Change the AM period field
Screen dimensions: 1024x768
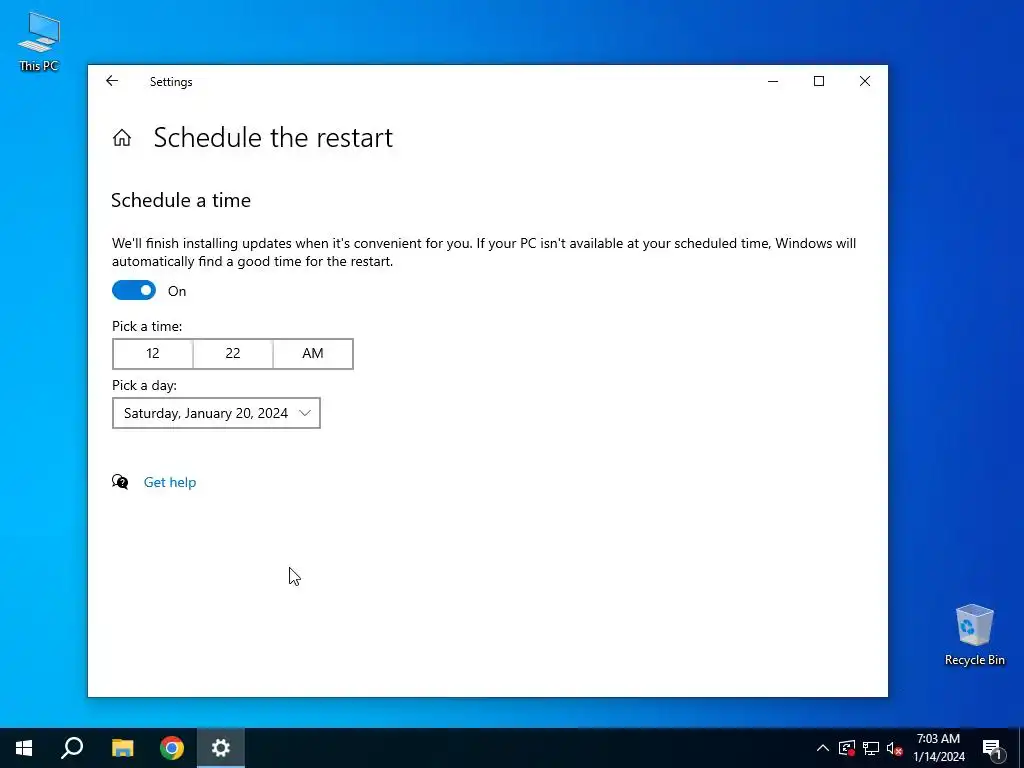point(313,353)
